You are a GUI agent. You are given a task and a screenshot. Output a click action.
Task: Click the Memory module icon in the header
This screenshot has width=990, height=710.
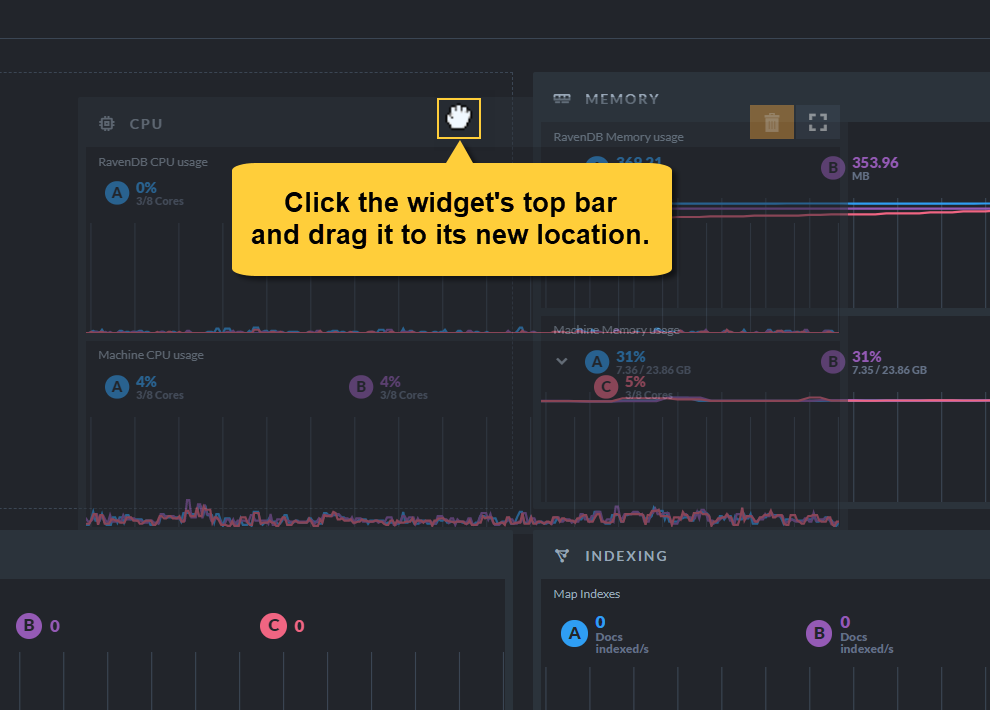(x=561, y=98)
